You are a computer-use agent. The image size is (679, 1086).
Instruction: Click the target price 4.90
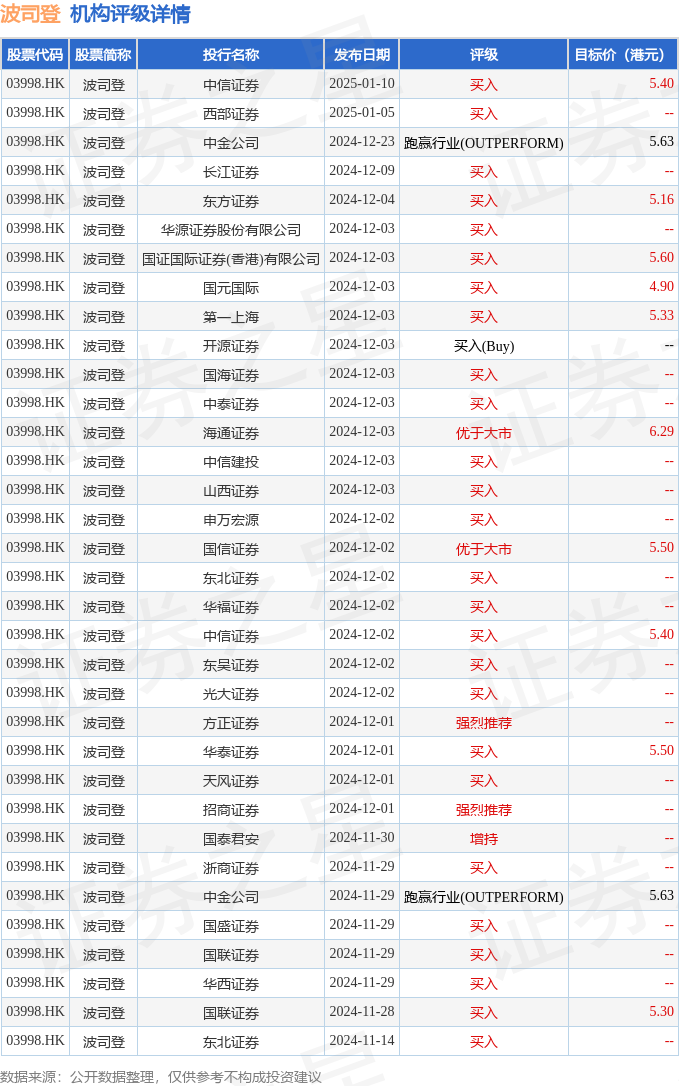coord(661,287)
